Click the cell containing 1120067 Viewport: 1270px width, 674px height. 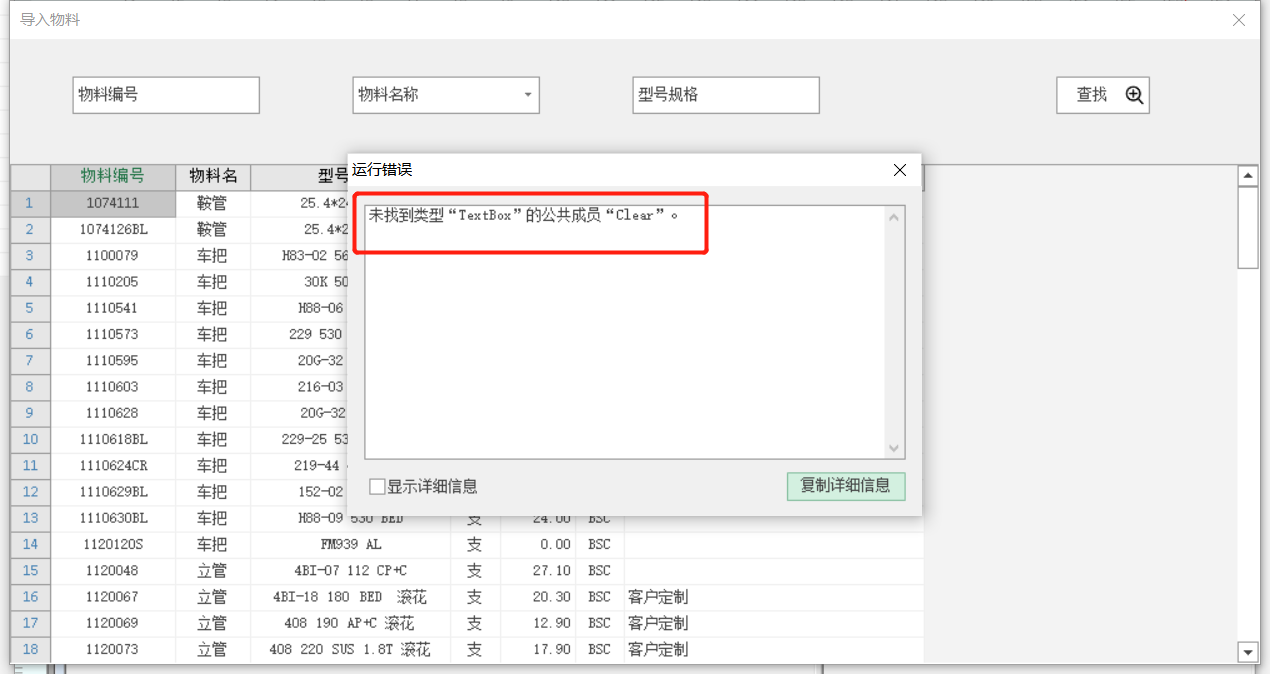113,597
